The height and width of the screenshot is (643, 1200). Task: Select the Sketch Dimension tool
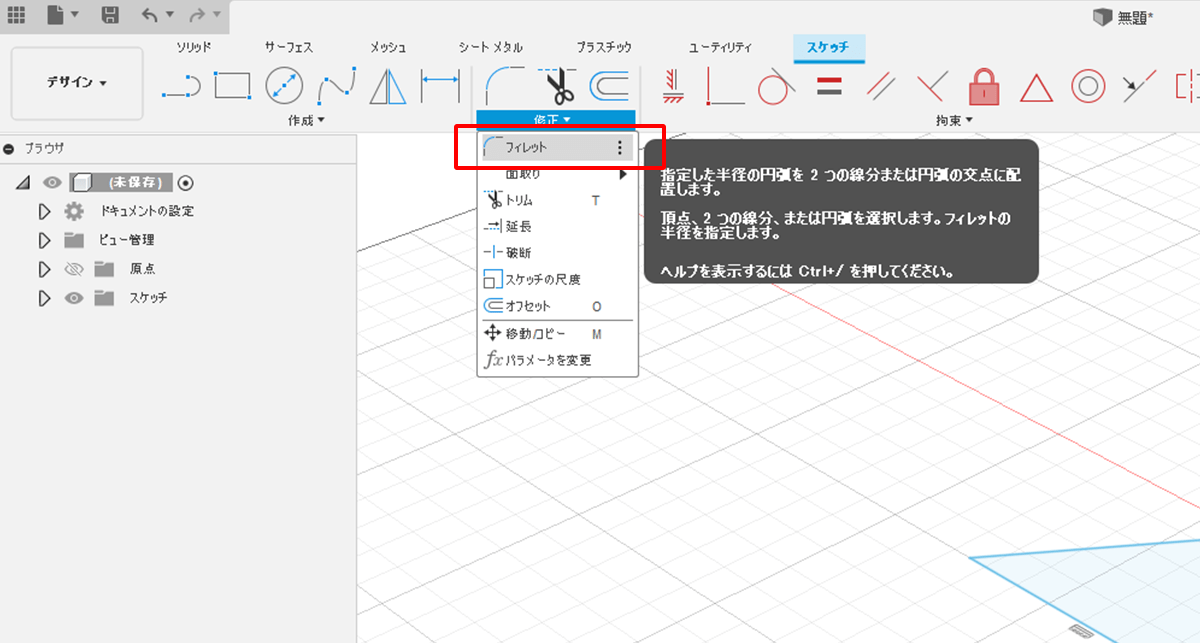tap(440, 86)
